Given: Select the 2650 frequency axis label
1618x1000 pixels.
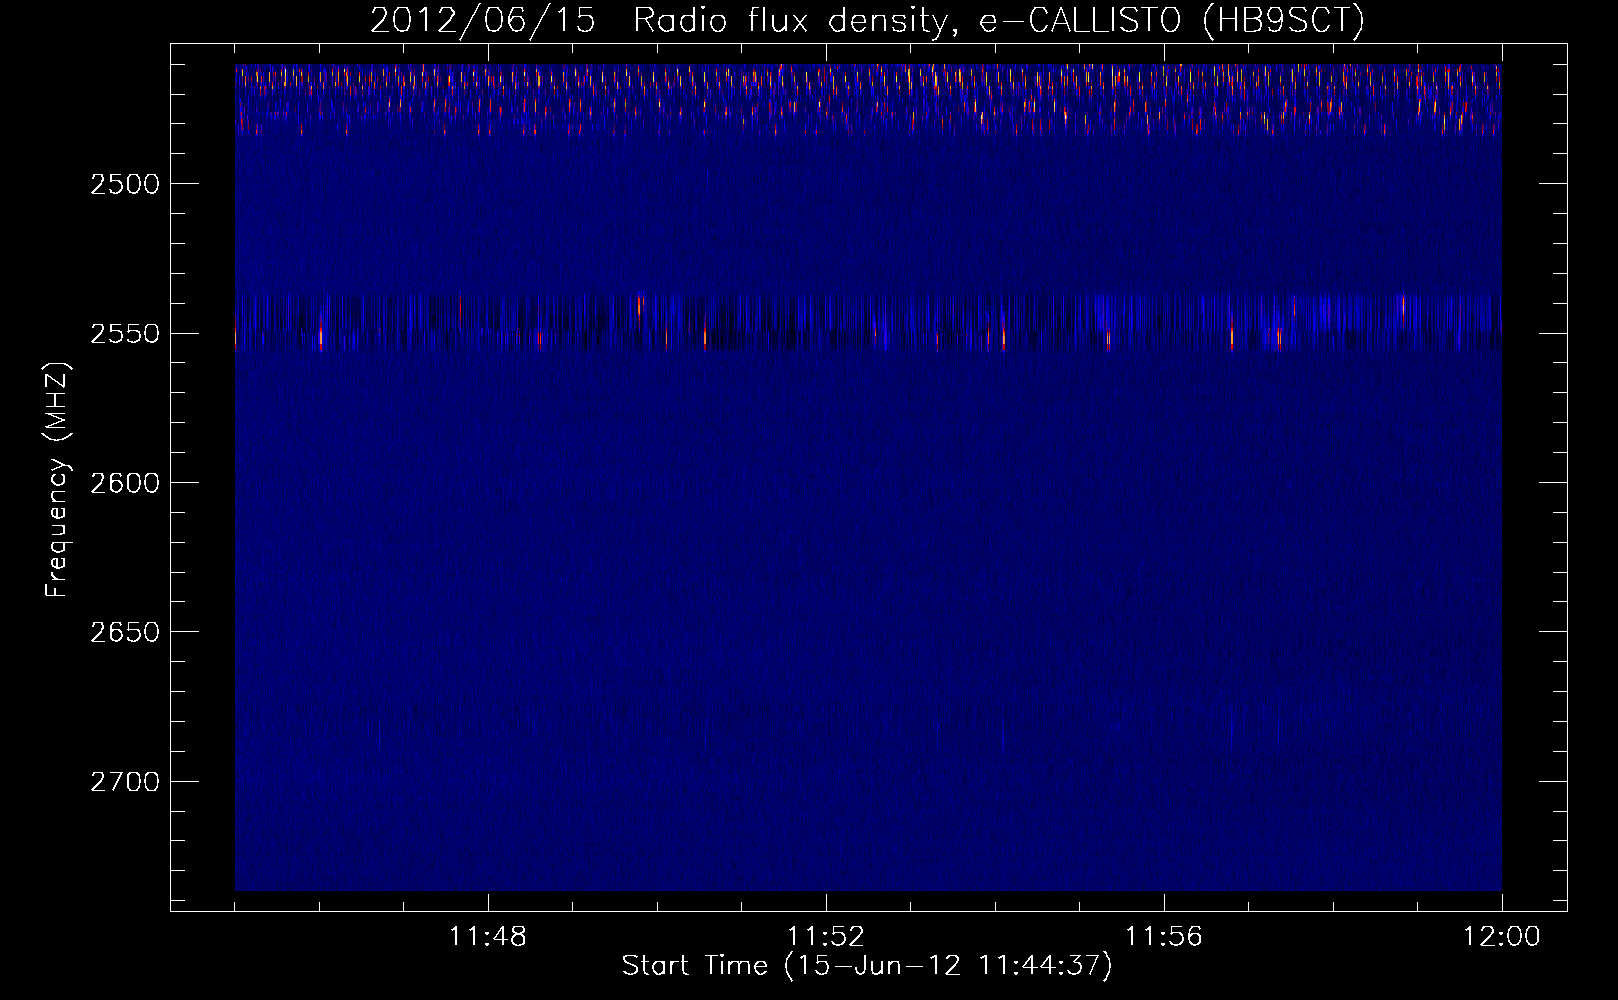Looking at the screenshot, I should pyautogui.click(x=125, y=632).
